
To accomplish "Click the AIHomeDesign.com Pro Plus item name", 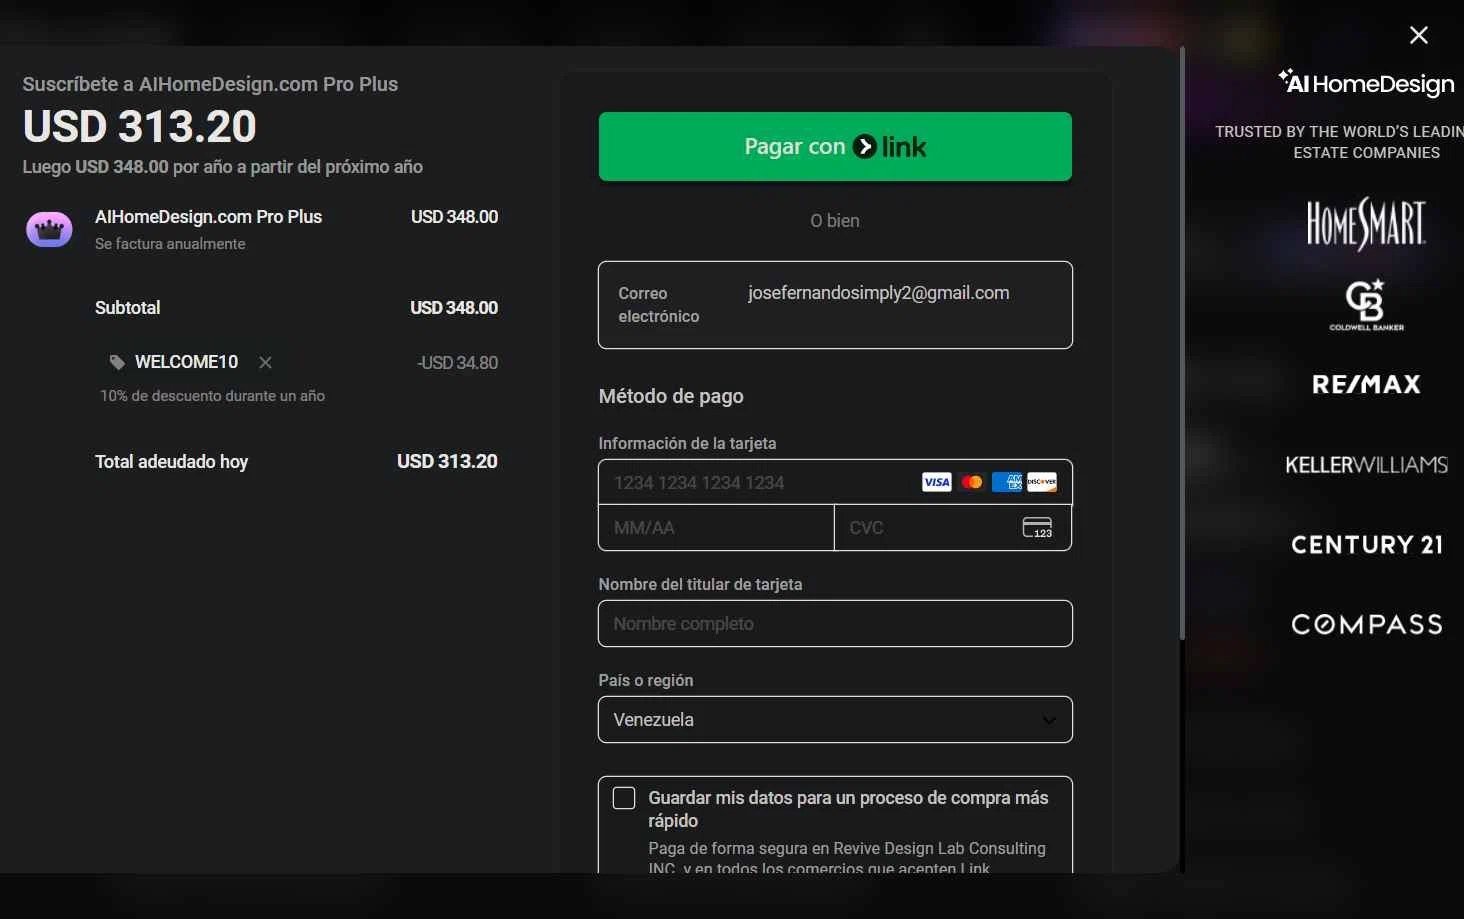I will 208,216.
